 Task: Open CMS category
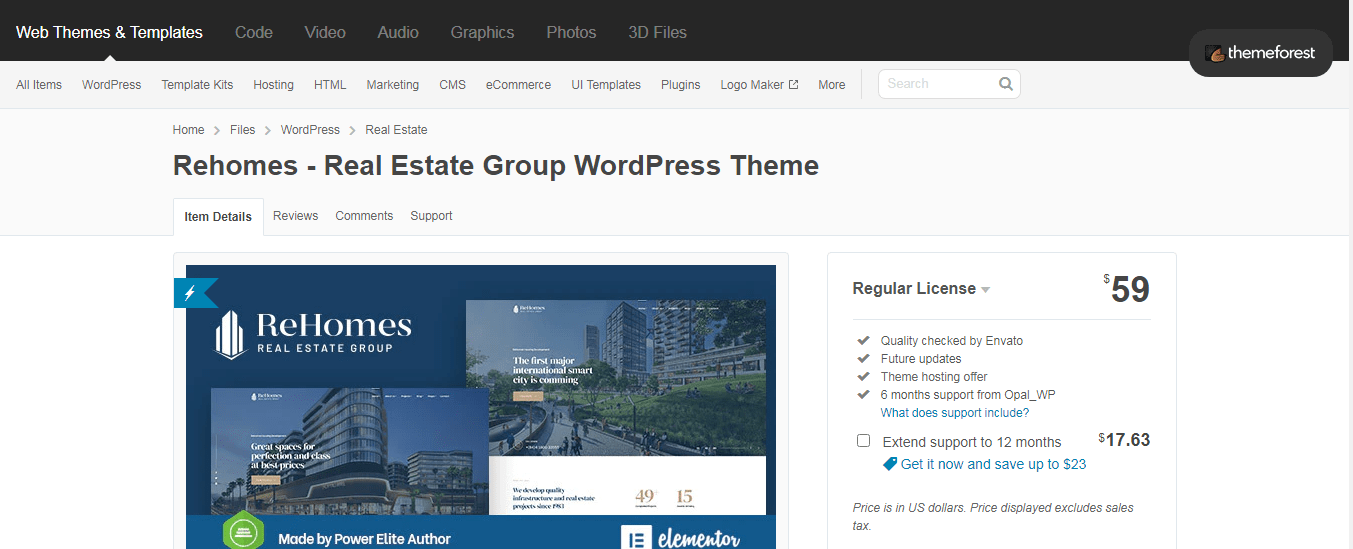coord(453,85)
